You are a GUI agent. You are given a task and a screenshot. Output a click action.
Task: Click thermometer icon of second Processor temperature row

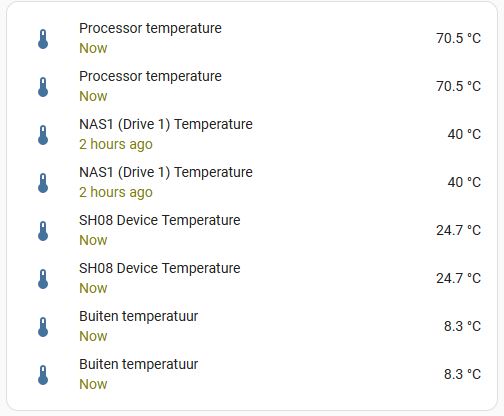43,87
